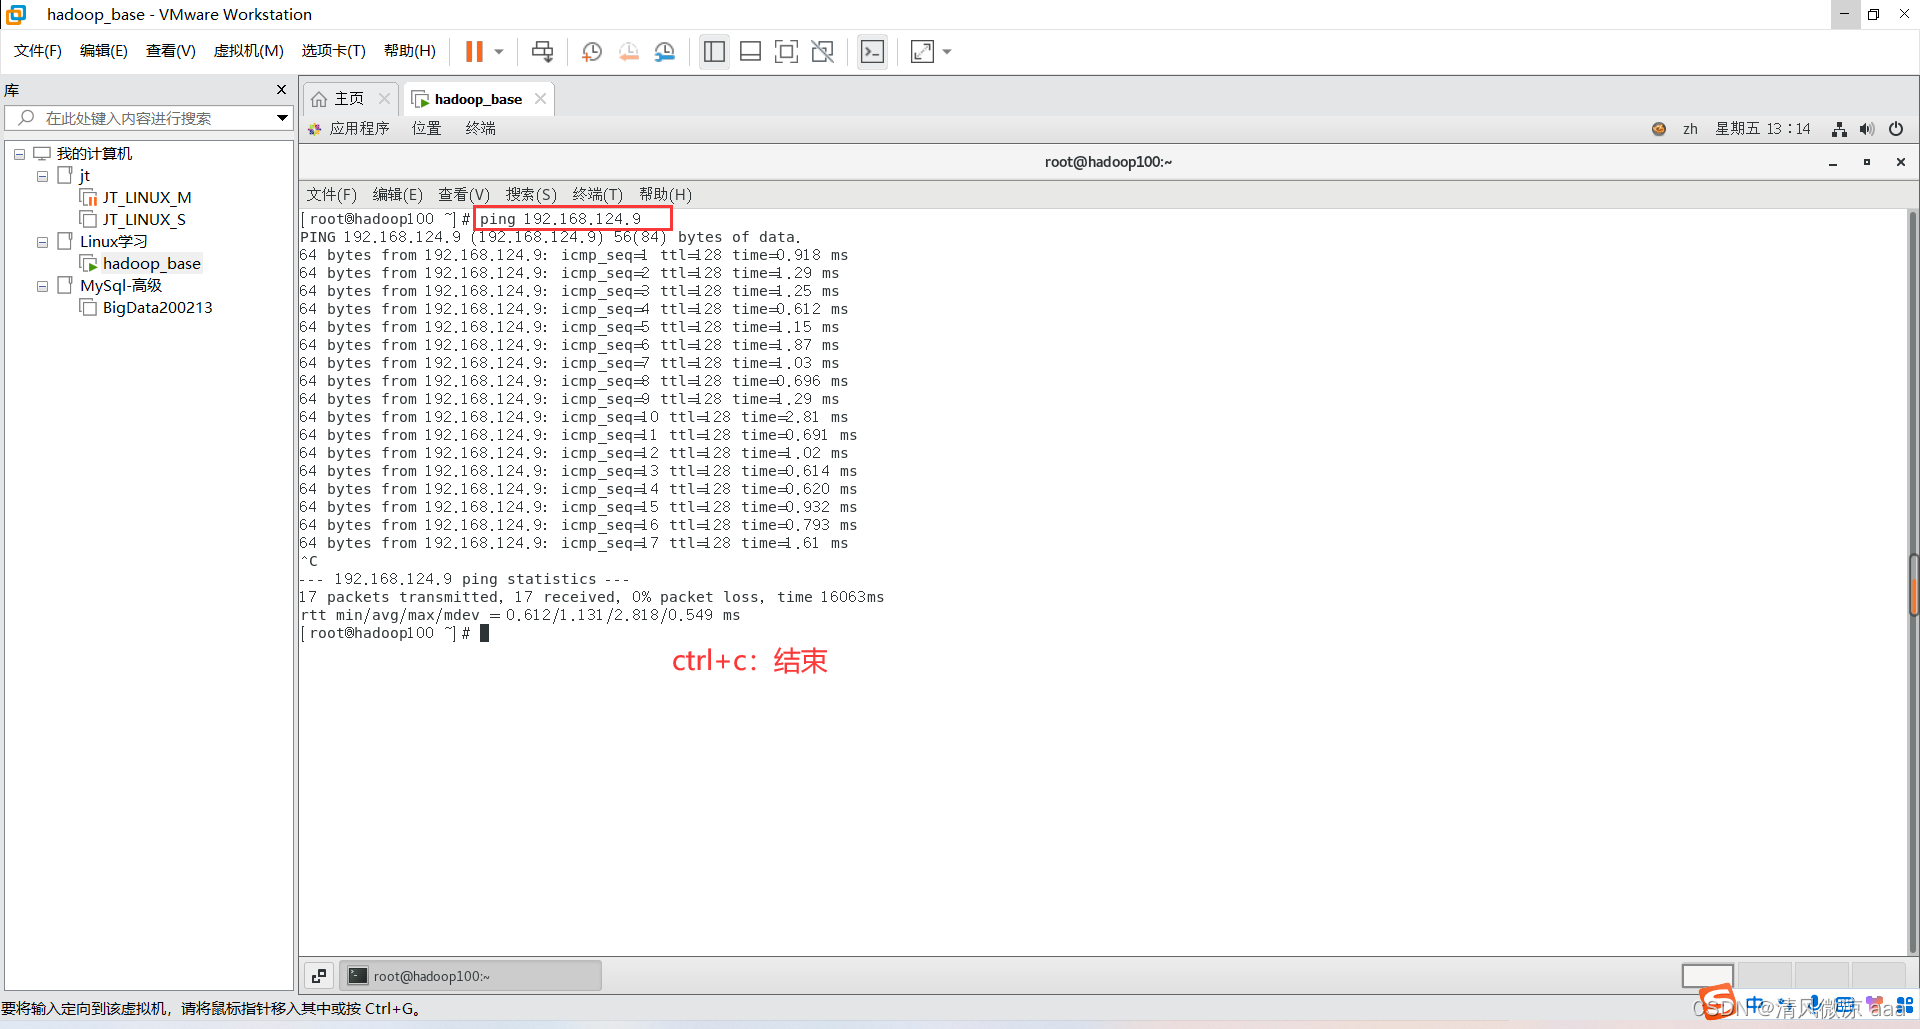Close the 主页 tab
The image size is (1920, 1029).
tap(384, 99)
